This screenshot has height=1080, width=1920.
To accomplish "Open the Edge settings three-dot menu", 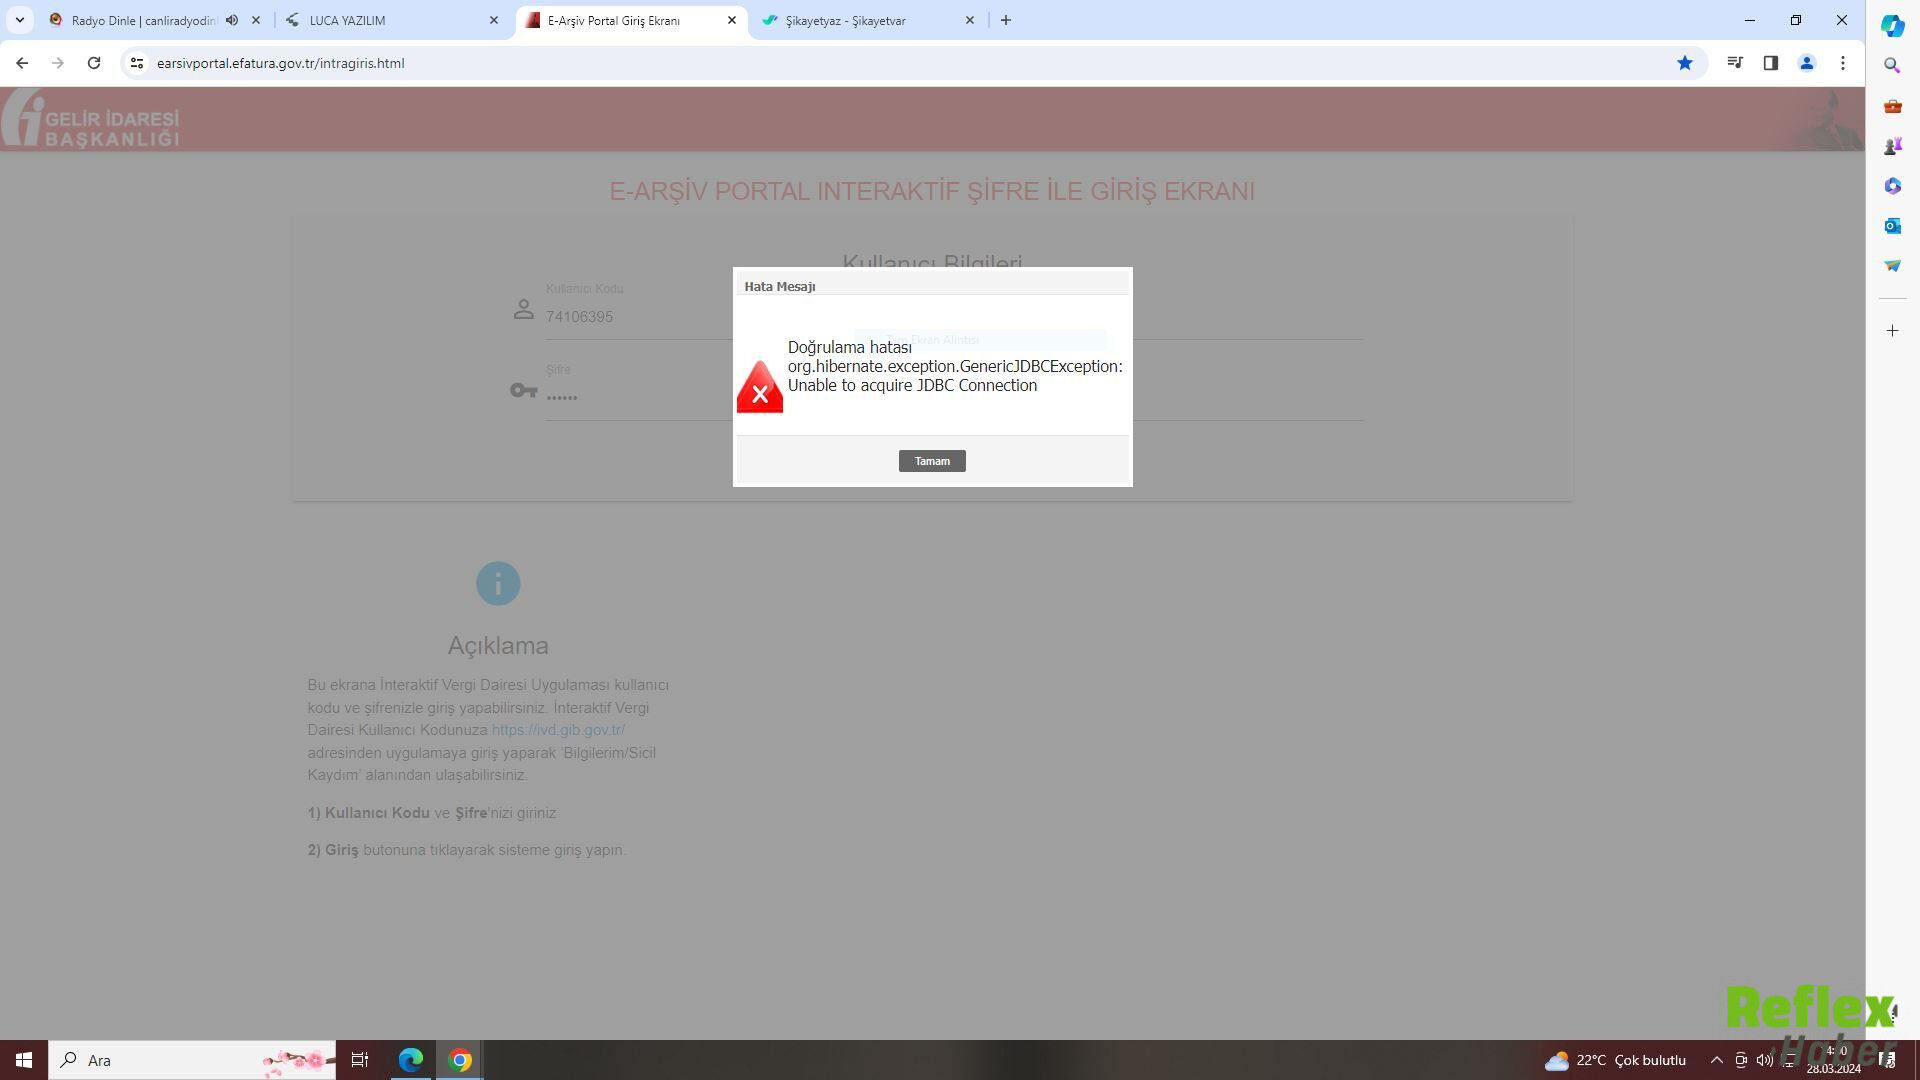I will tap(1843, 62).
